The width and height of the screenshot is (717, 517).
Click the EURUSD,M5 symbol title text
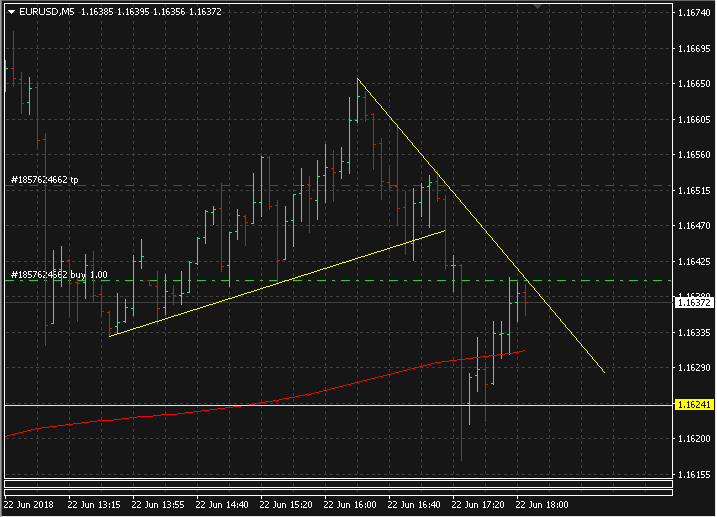coord(46,12)
